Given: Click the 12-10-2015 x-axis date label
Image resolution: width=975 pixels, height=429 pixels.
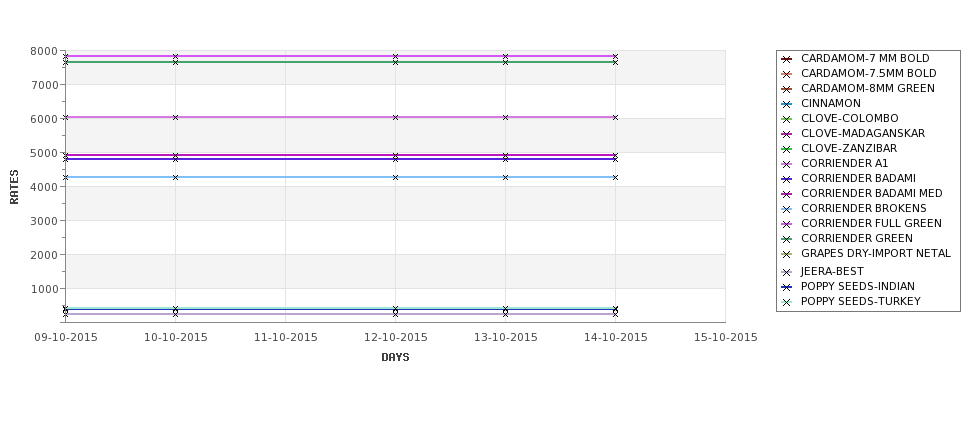Looking at the screenshot, I should click(x=395, y=338).
